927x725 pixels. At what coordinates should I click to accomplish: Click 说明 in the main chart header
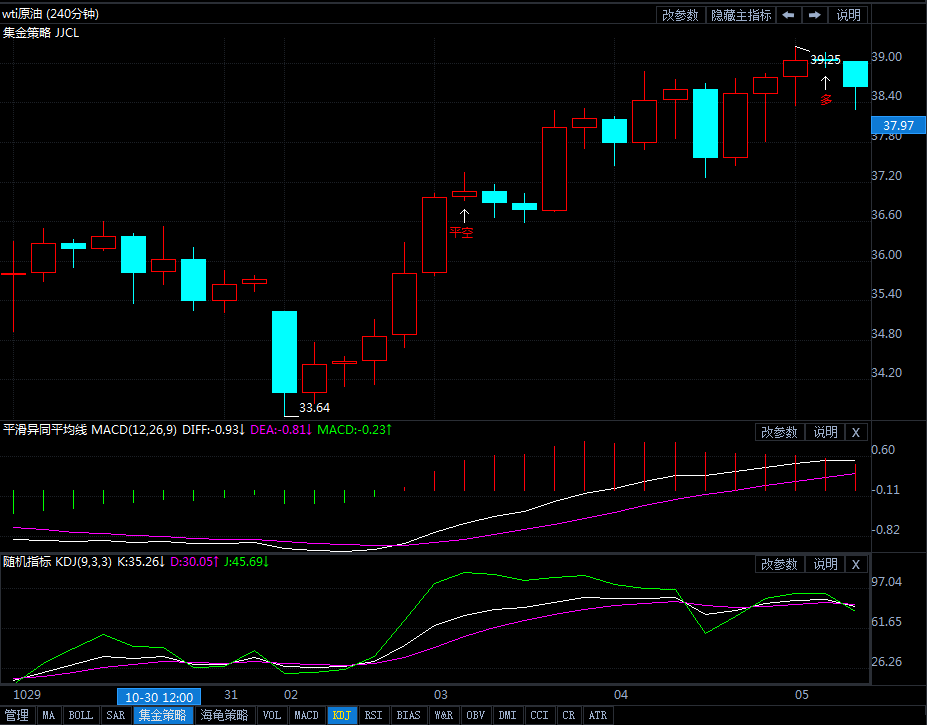point(848,15)
